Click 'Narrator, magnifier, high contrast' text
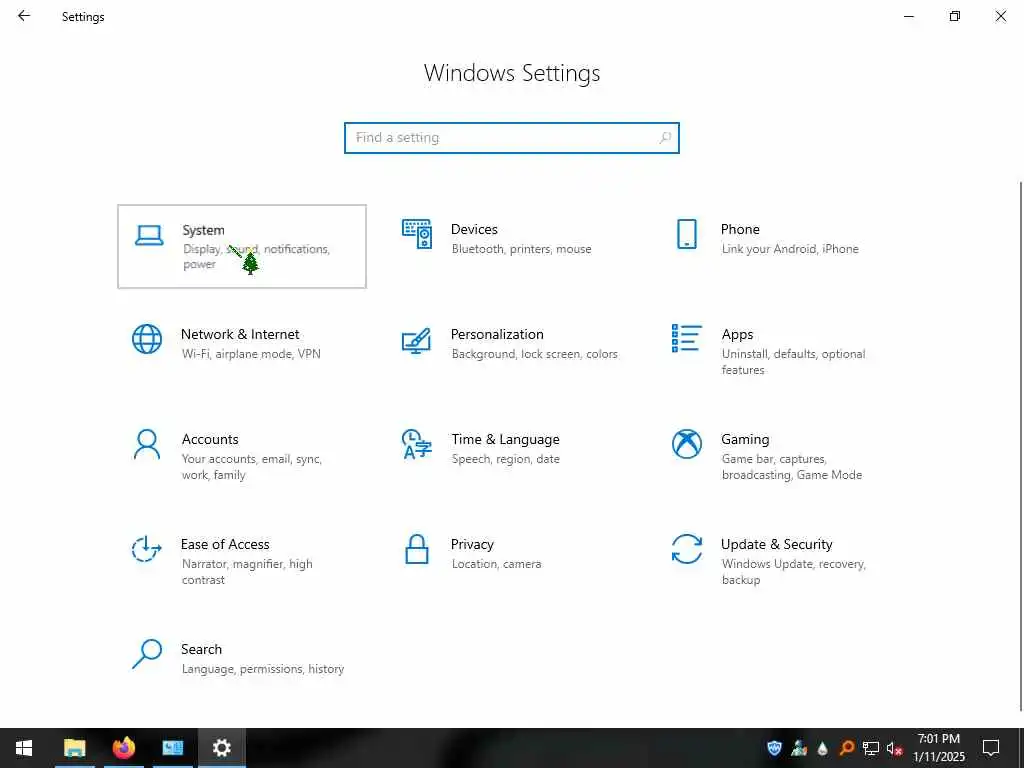Screen dimensions: 1024x768 [x=247, y=571]
